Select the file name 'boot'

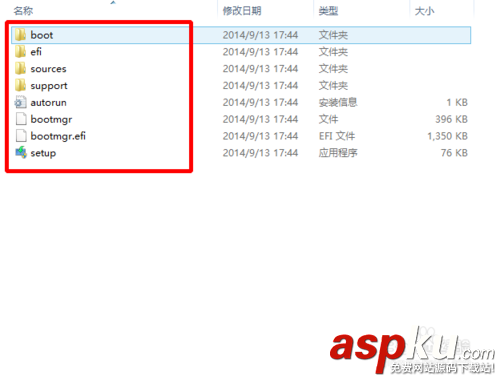pos(42,35)
